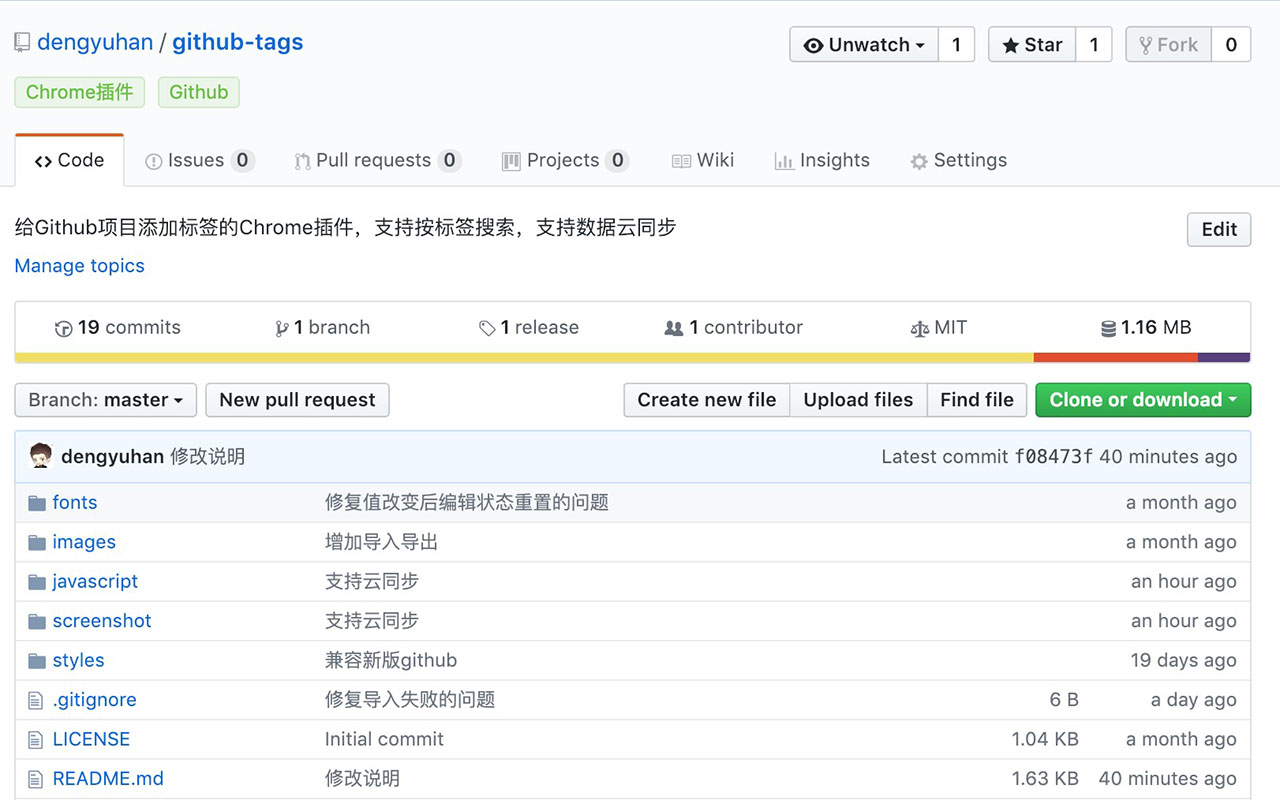Expand the Clone or download menu

[x=1142, y=400]
